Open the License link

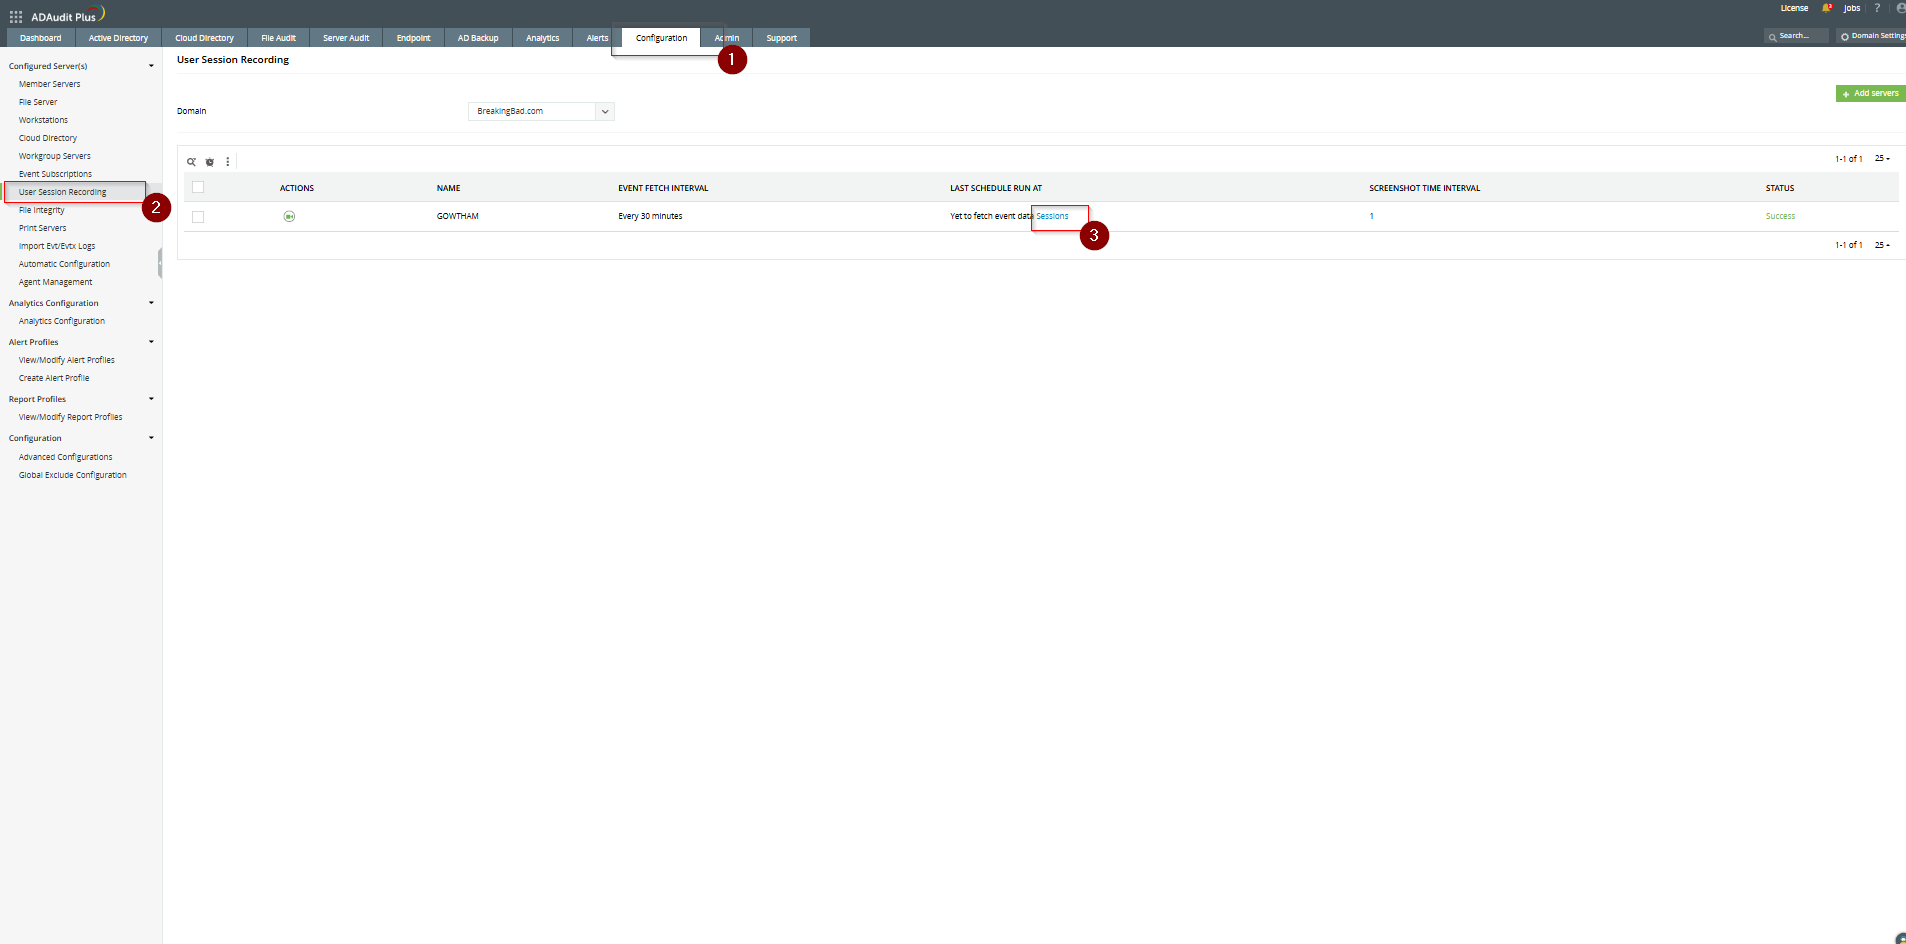point(1794,8)
